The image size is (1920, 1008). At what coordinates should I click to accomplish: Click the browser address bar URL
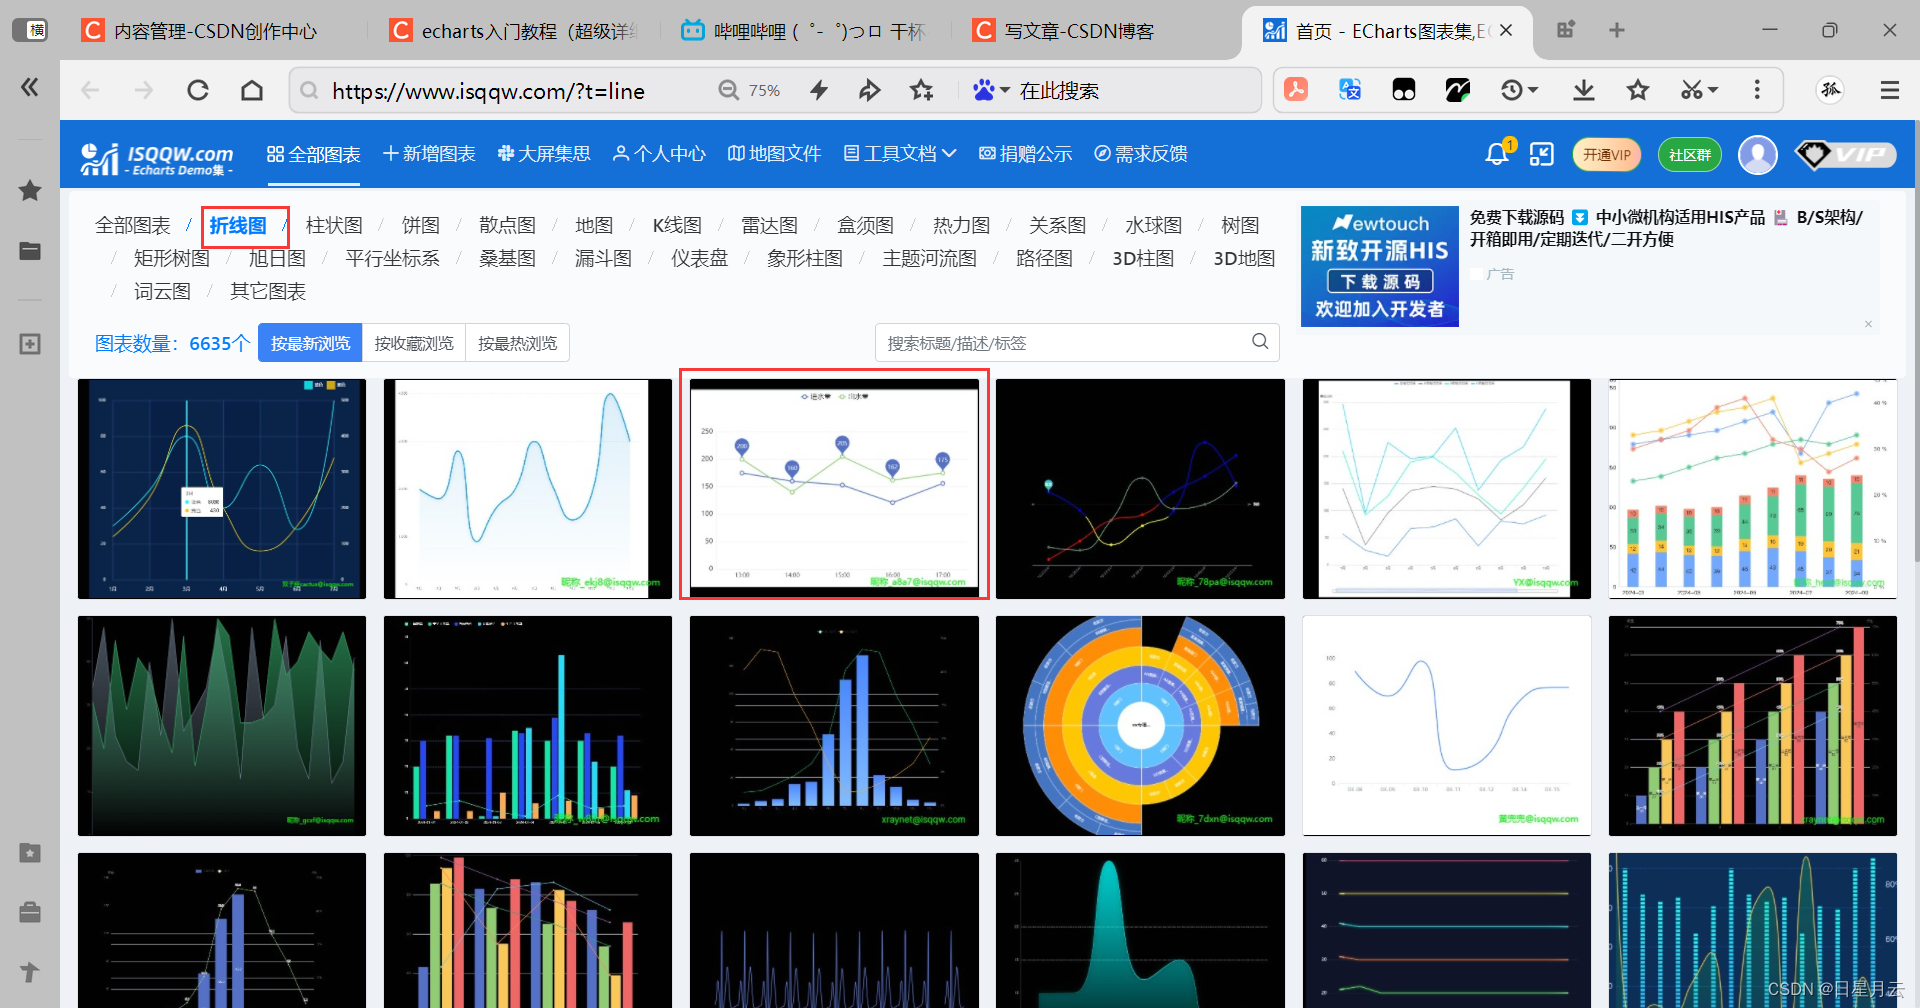pyautogui.click(x=488, y=91)
